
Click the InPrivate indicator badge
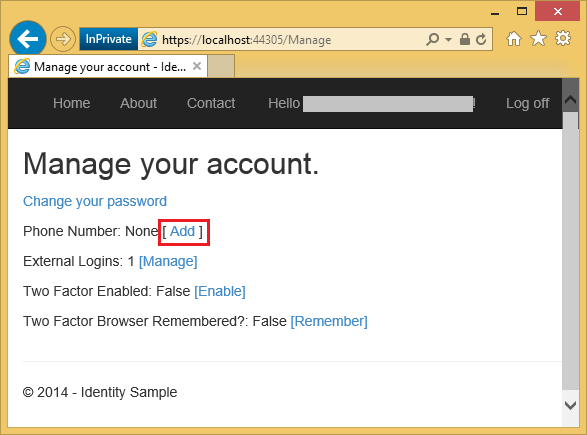tap(108, 39)
